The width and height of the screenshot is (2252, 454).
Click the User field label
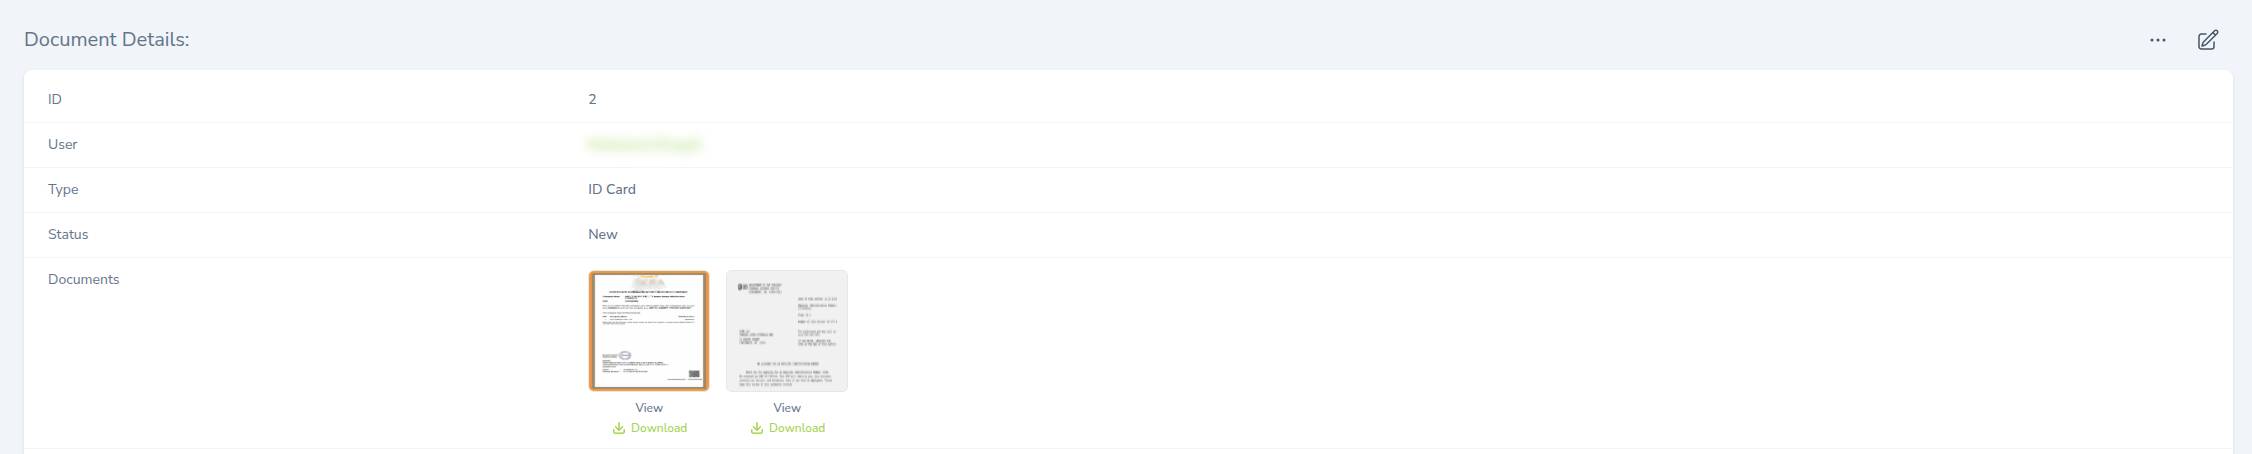(63, 144)
